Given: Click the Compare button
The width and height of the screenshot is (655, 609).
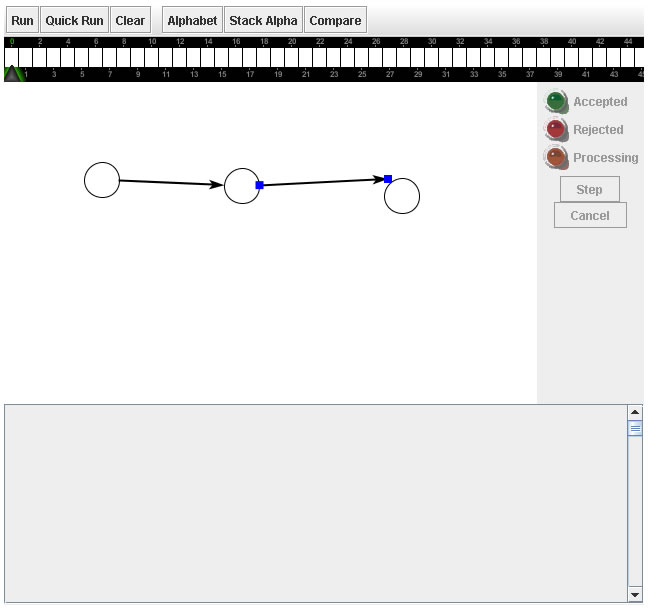Looking at the screenshot, I should pos(335,20).
